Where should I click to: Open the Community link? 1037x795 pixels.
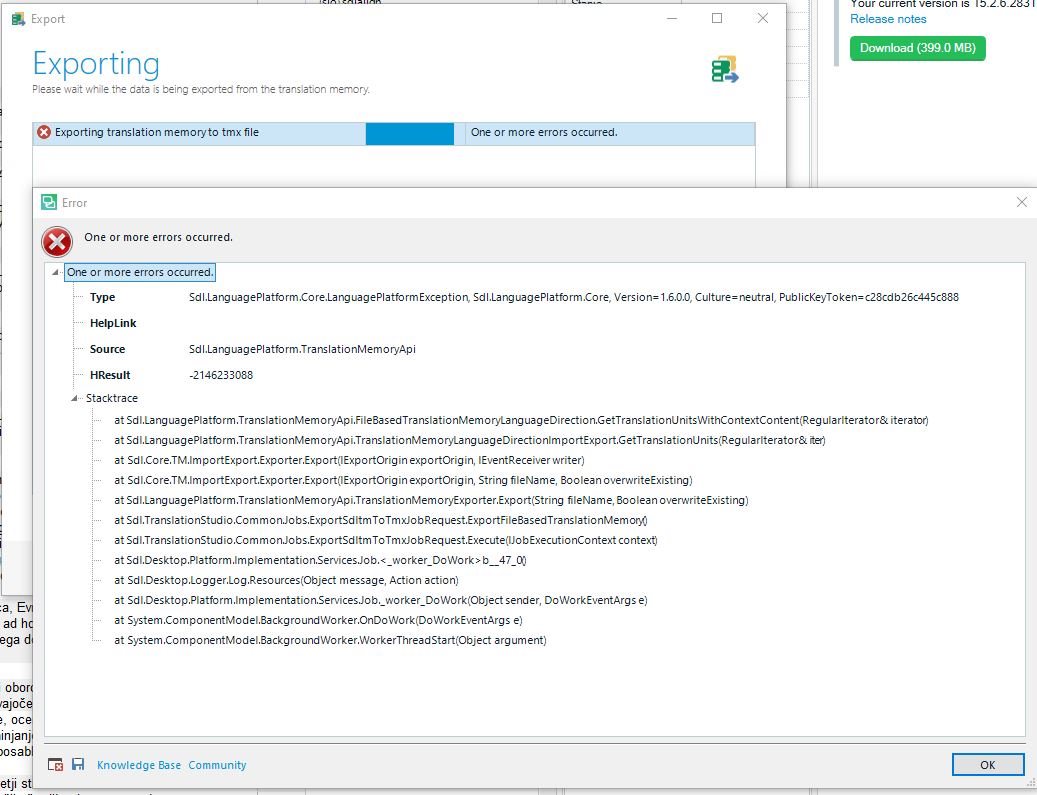tap(217, 765)
